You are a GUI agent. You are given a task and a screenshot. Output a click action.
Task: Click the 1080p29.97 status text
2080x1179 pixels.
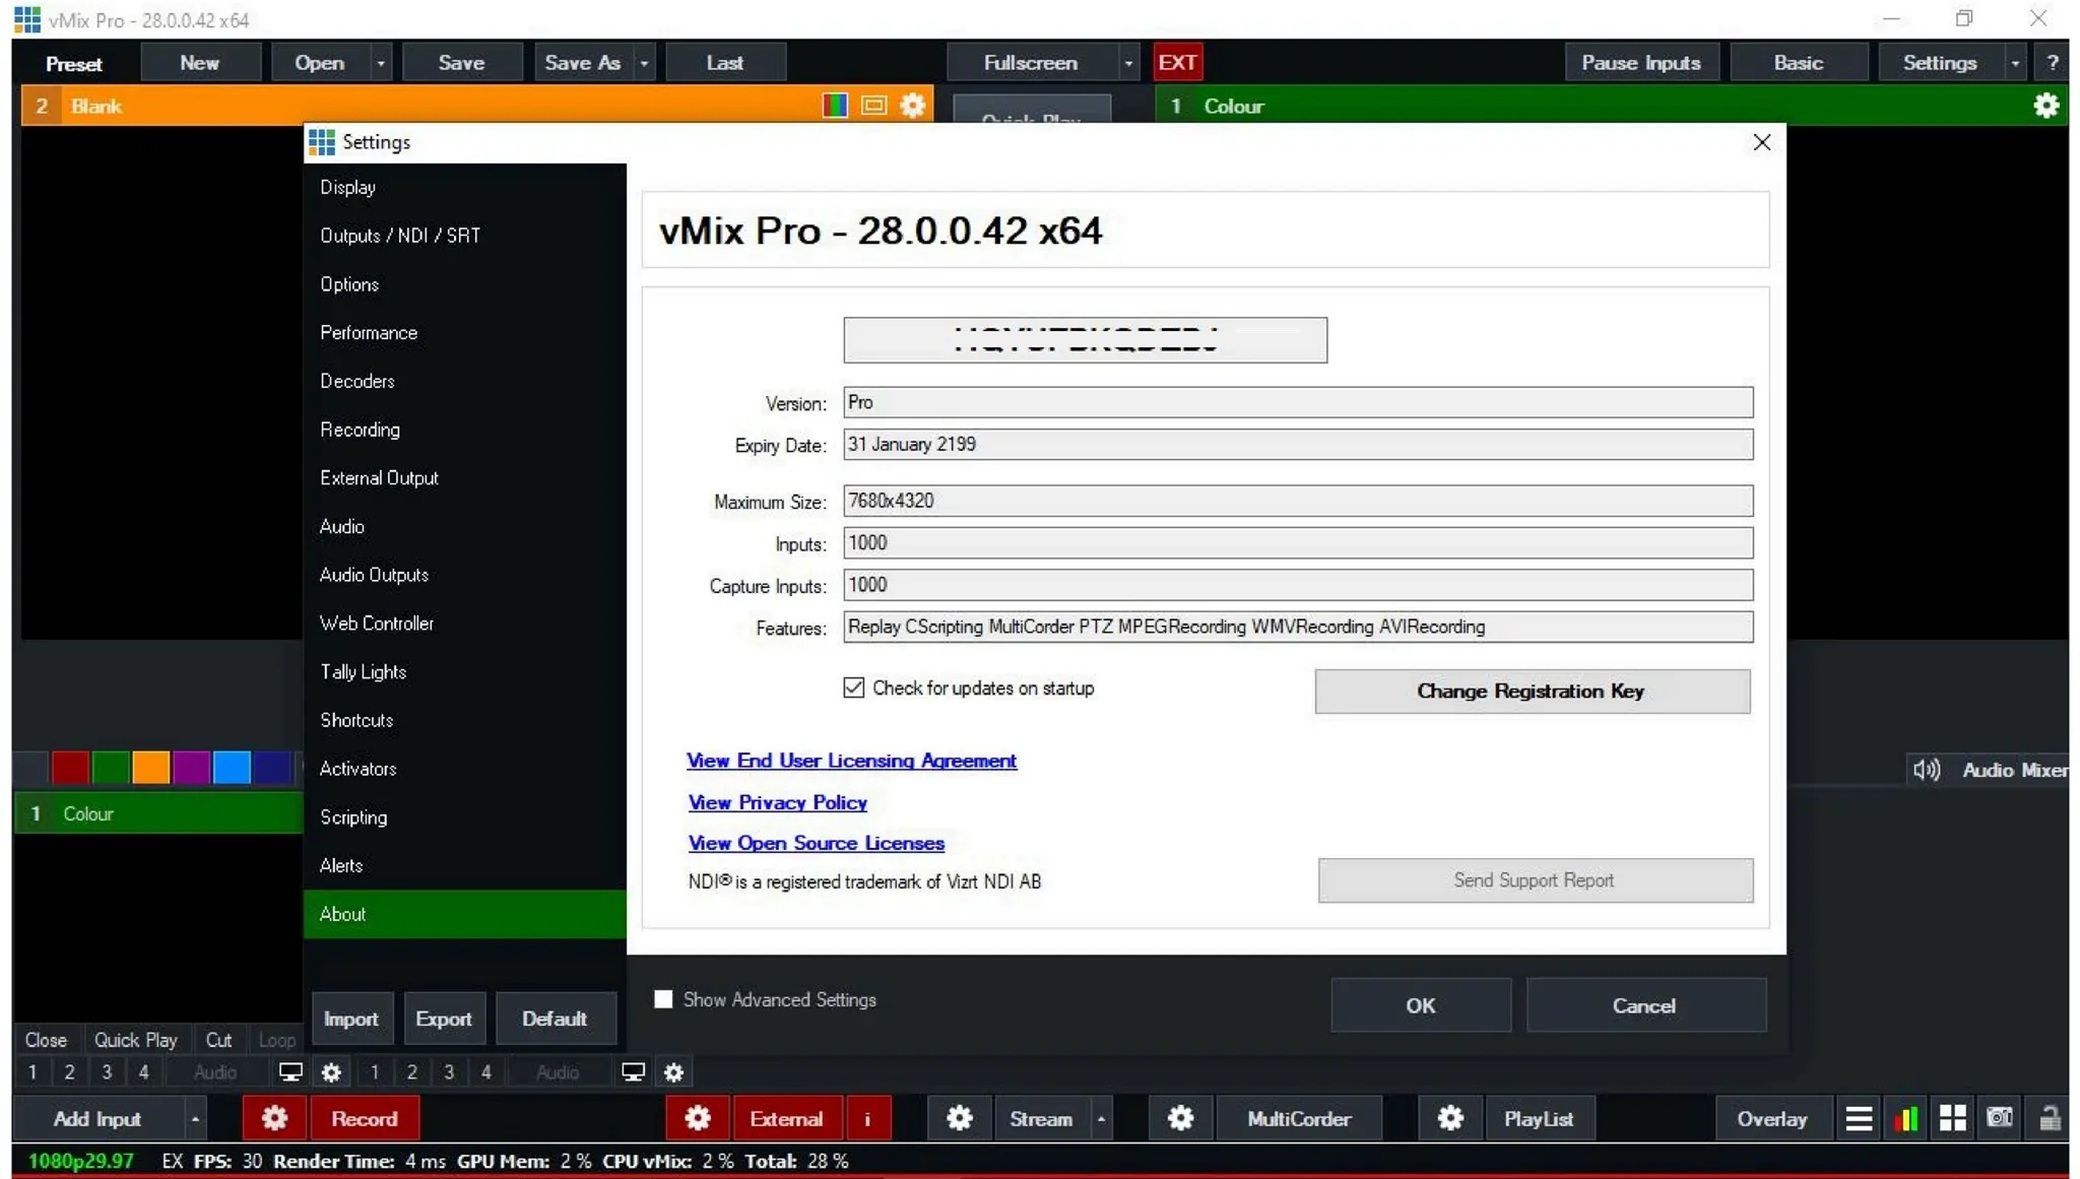[x=81, y=1161]
